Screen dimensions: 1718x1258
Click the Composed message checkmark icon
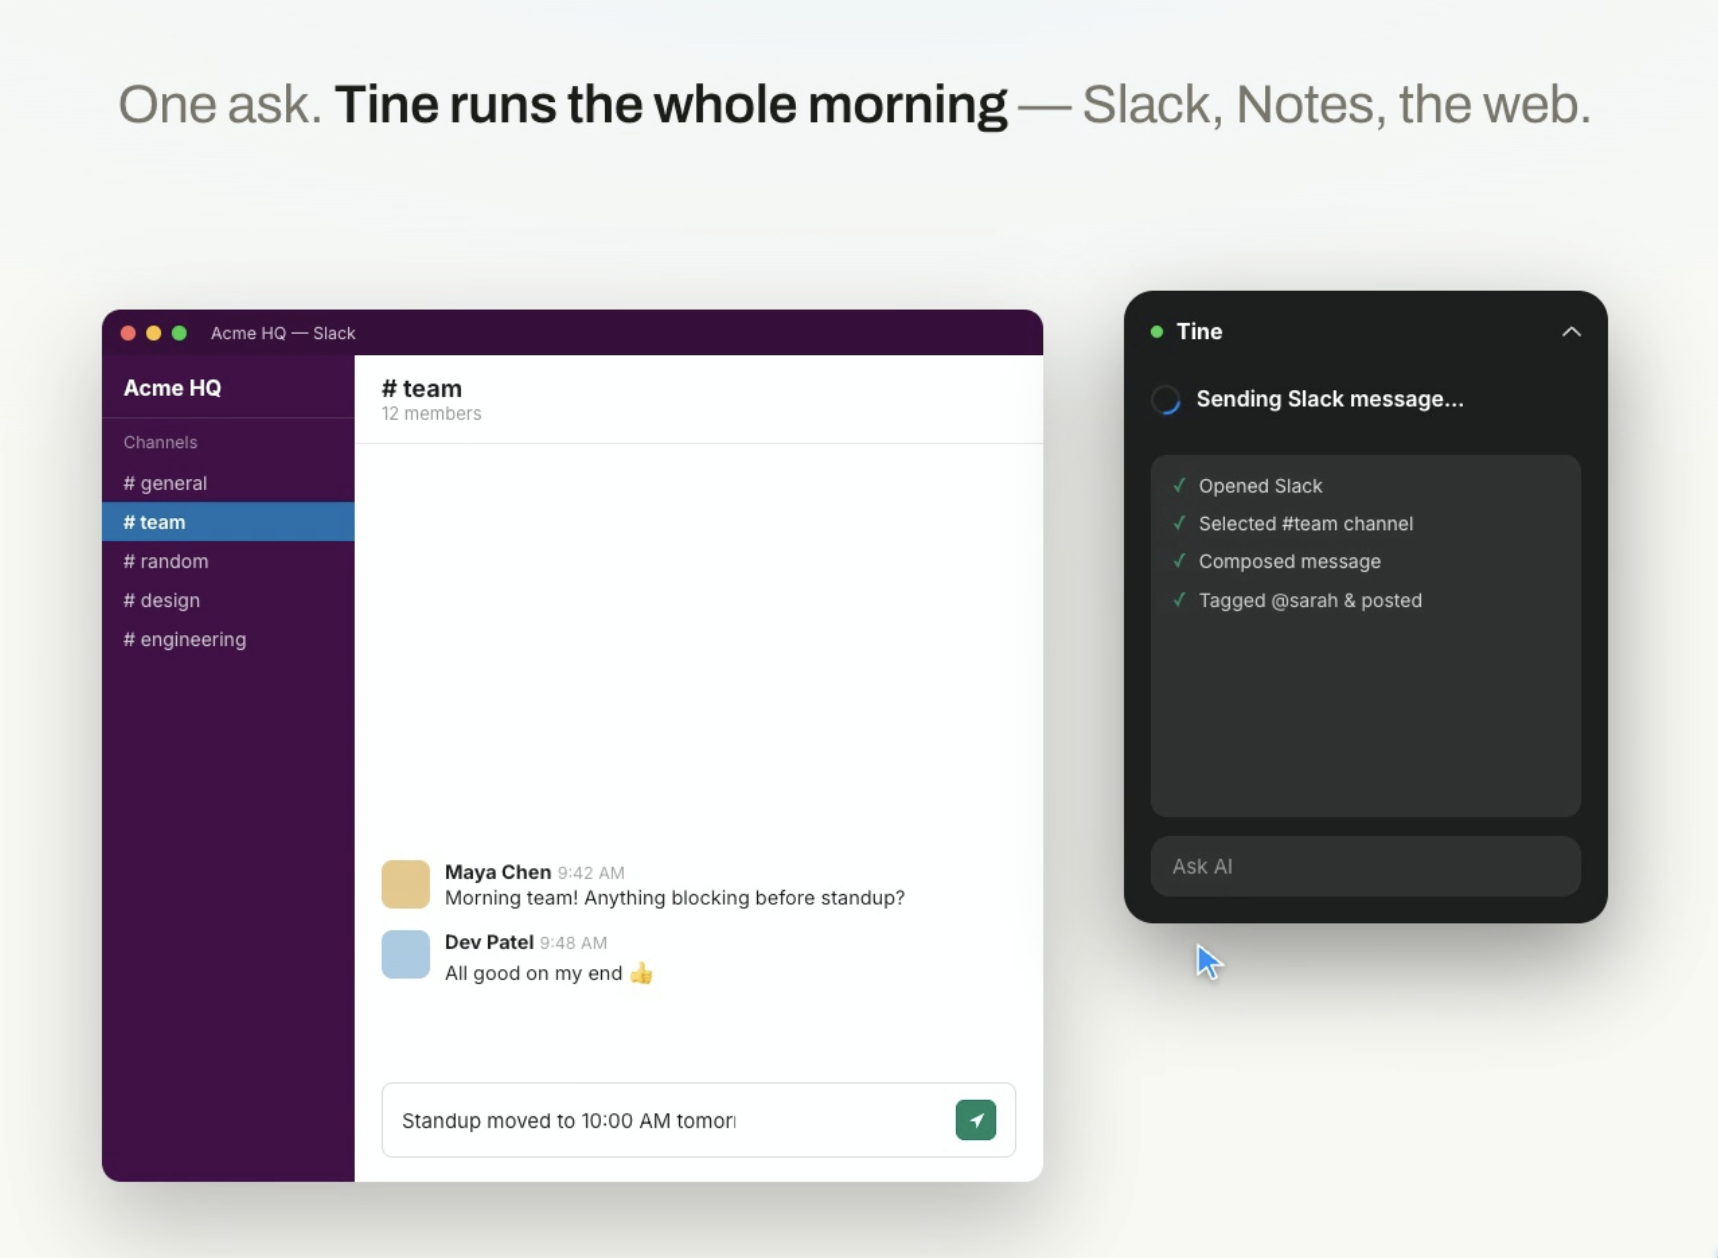1179,561
